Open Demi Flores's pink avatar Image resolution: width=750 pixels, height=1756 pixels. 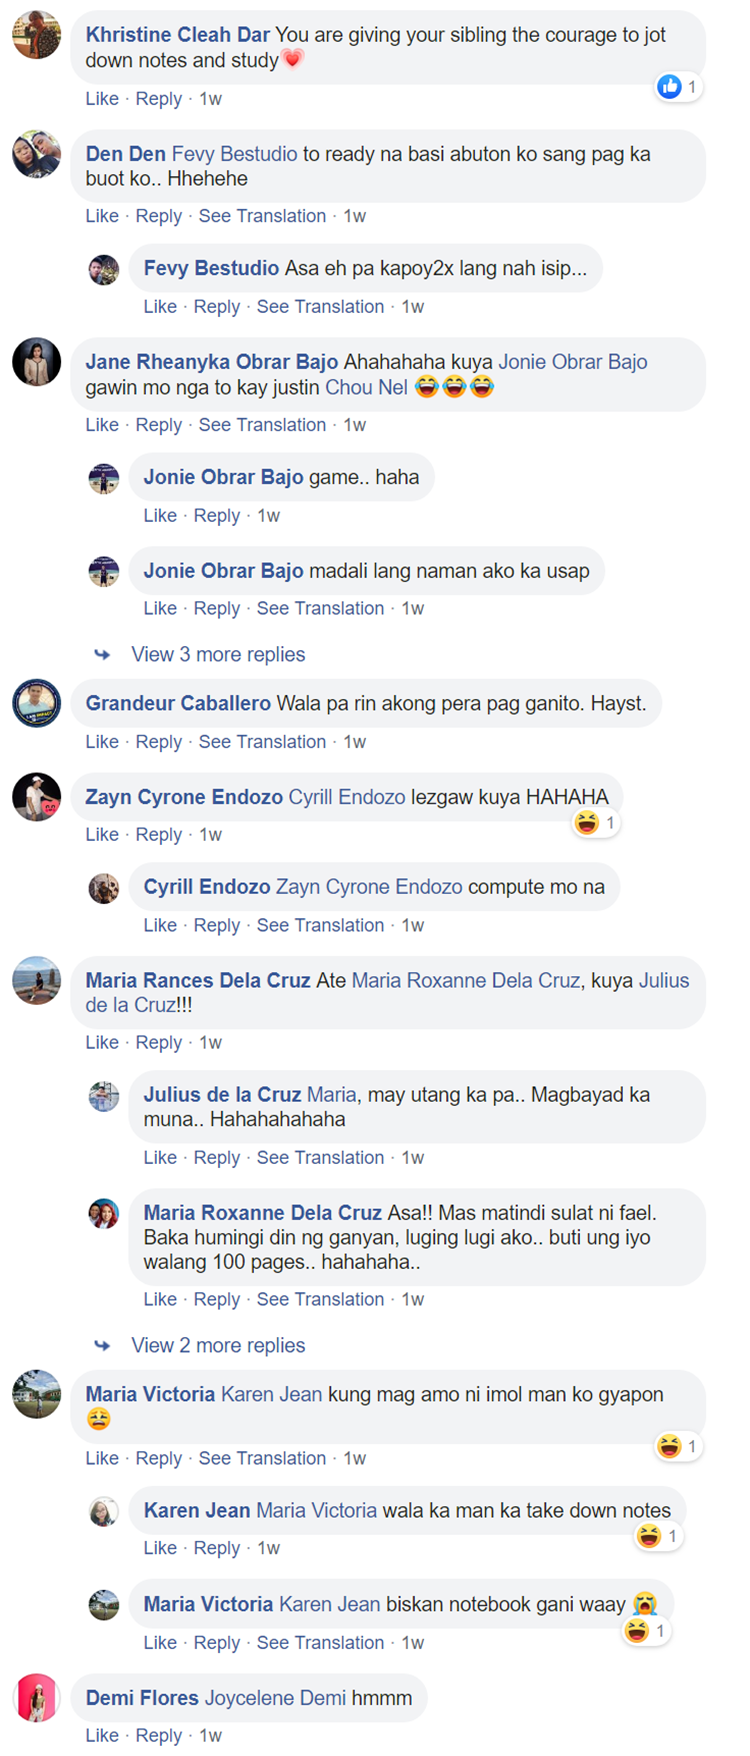pyautogui.click(x=36, y=1697)
